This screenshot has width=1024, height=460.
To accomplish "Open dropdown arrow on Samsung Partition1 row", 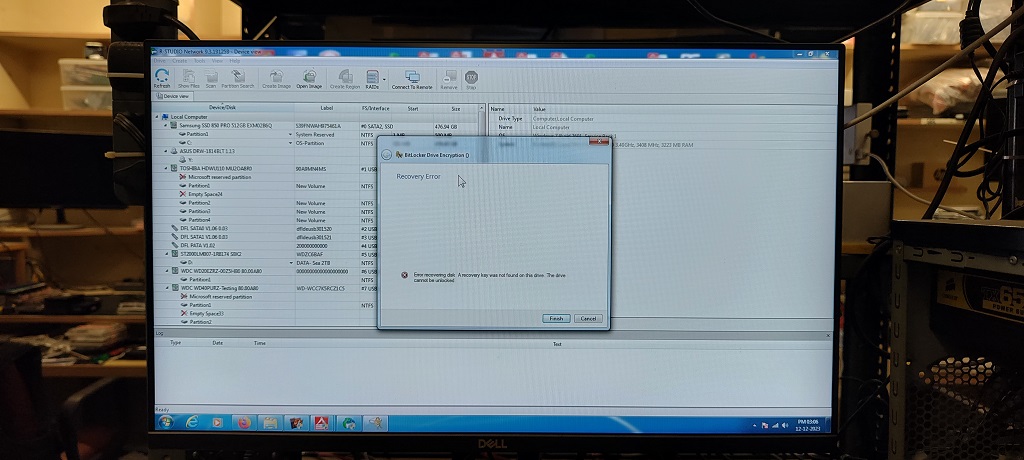I will (x=291, y=134).
